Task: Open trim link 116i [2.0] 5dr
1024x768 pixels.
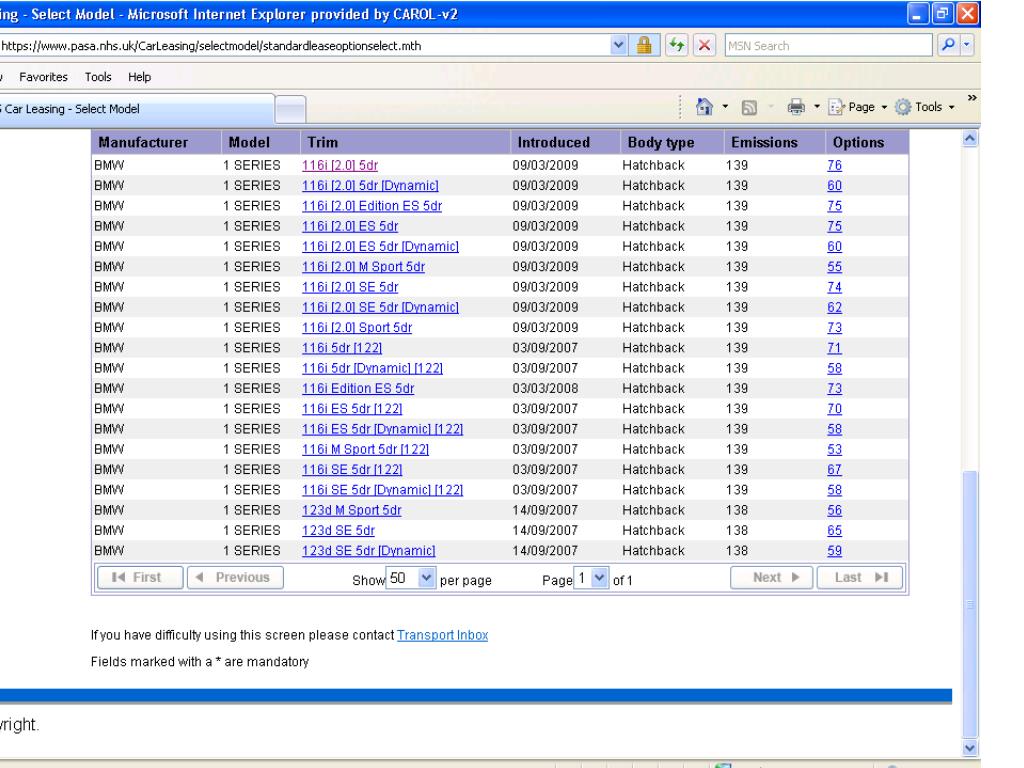Action: (x=340, y=165)
